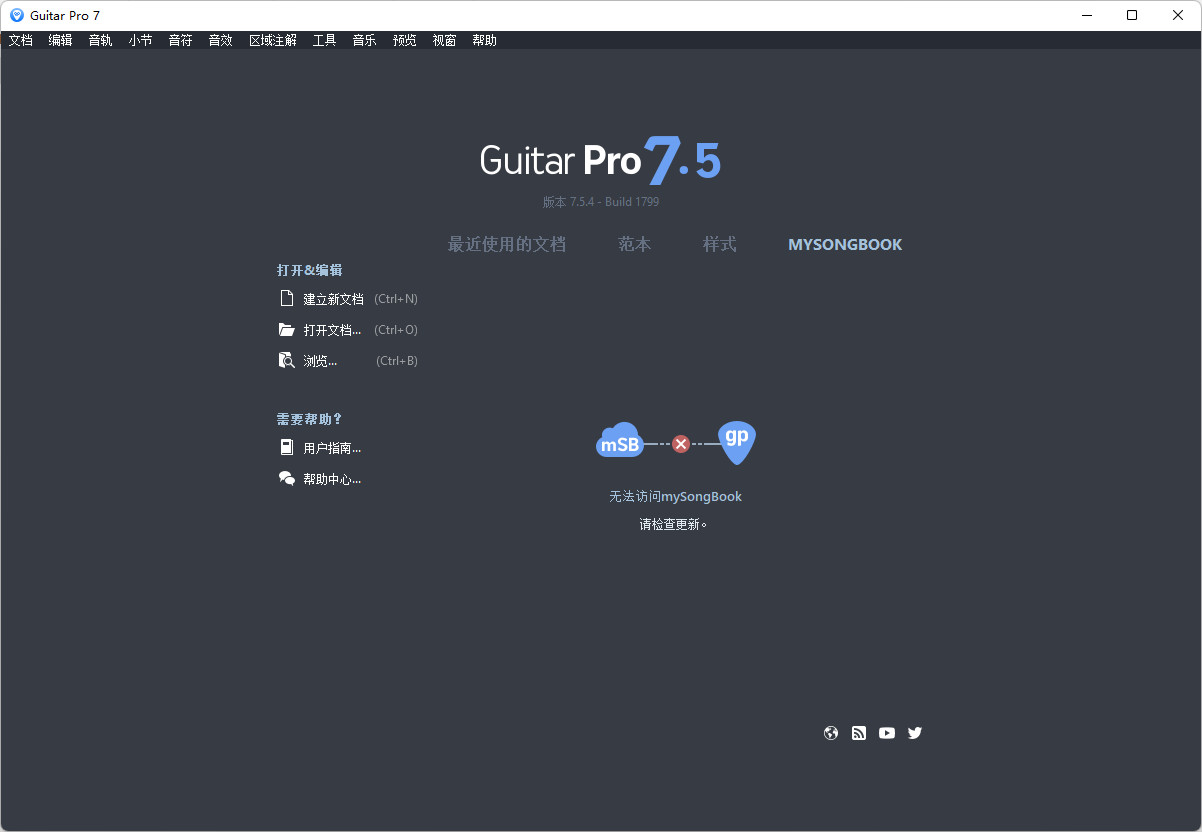The image size is (1202, 832).
Task: Click the browse magnifier icon
Action: tap(287, 361)
